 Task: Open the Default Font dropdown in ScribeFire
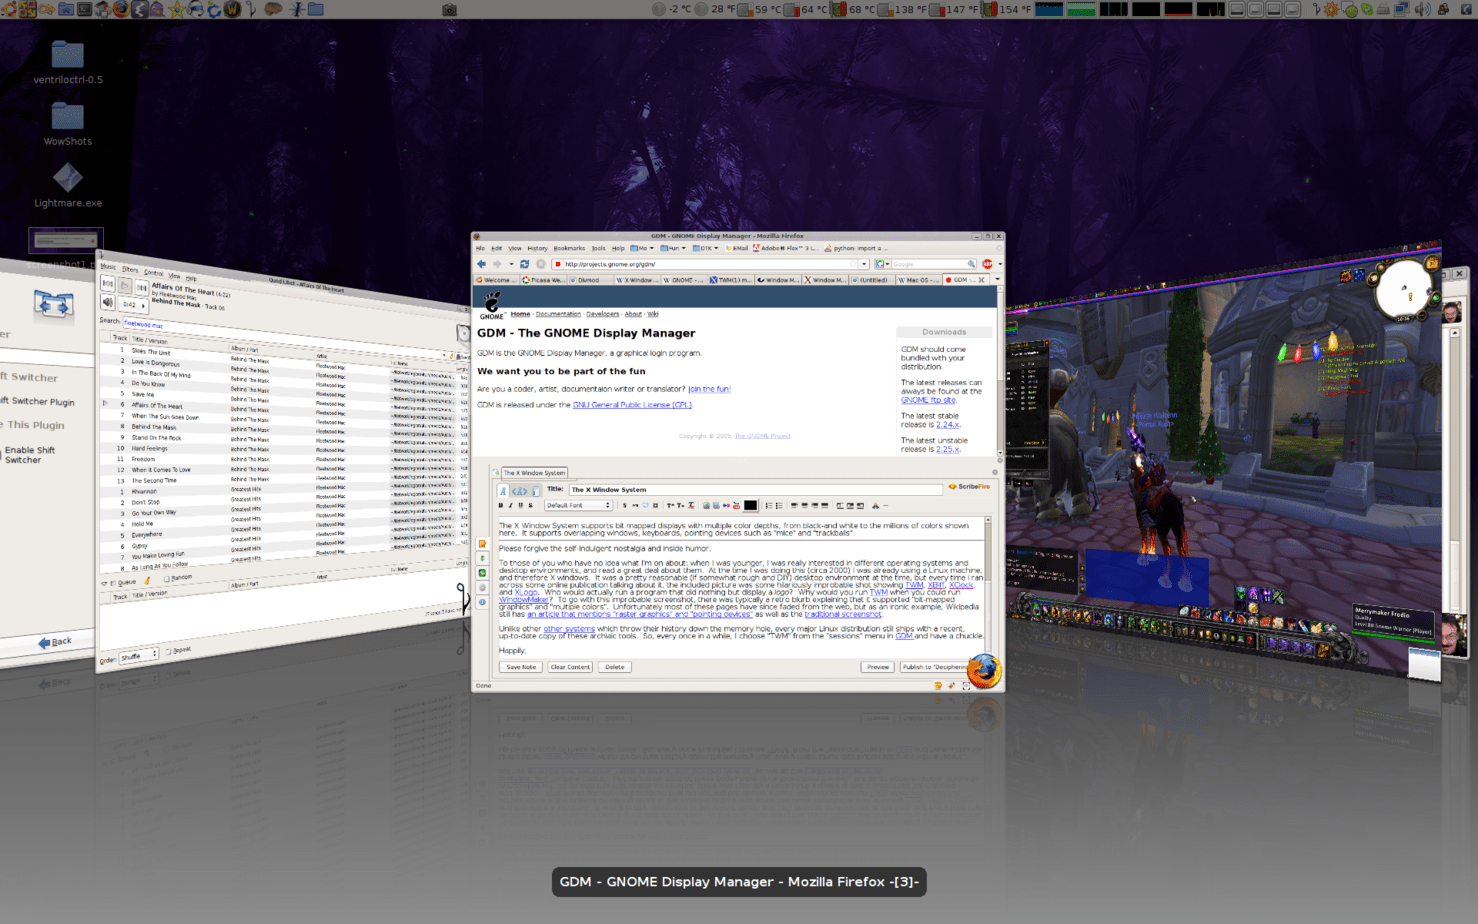coord(578,505)
